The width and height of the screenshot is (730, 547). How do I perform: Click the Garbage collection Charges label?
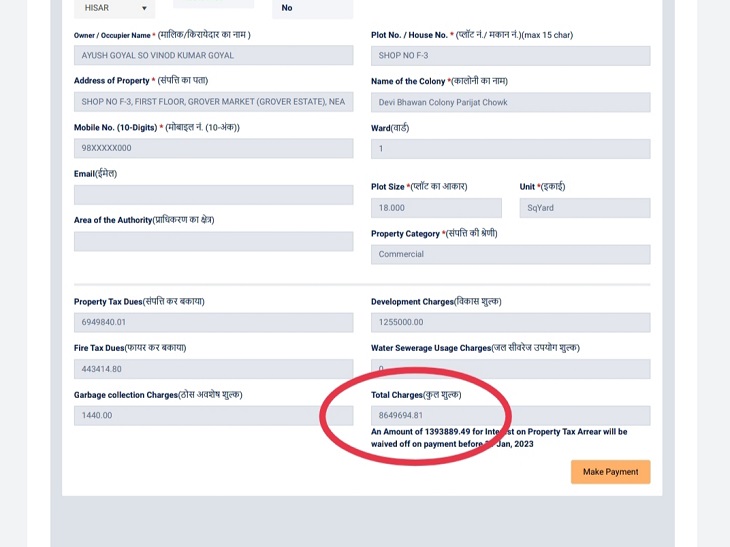(158, 395)
